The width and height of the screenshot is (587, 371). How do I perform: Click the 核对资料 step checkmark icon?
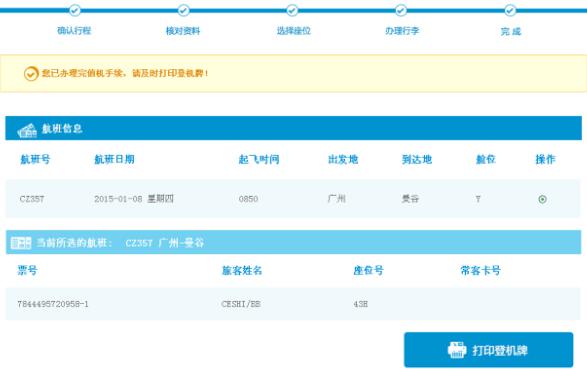point(183,10)
